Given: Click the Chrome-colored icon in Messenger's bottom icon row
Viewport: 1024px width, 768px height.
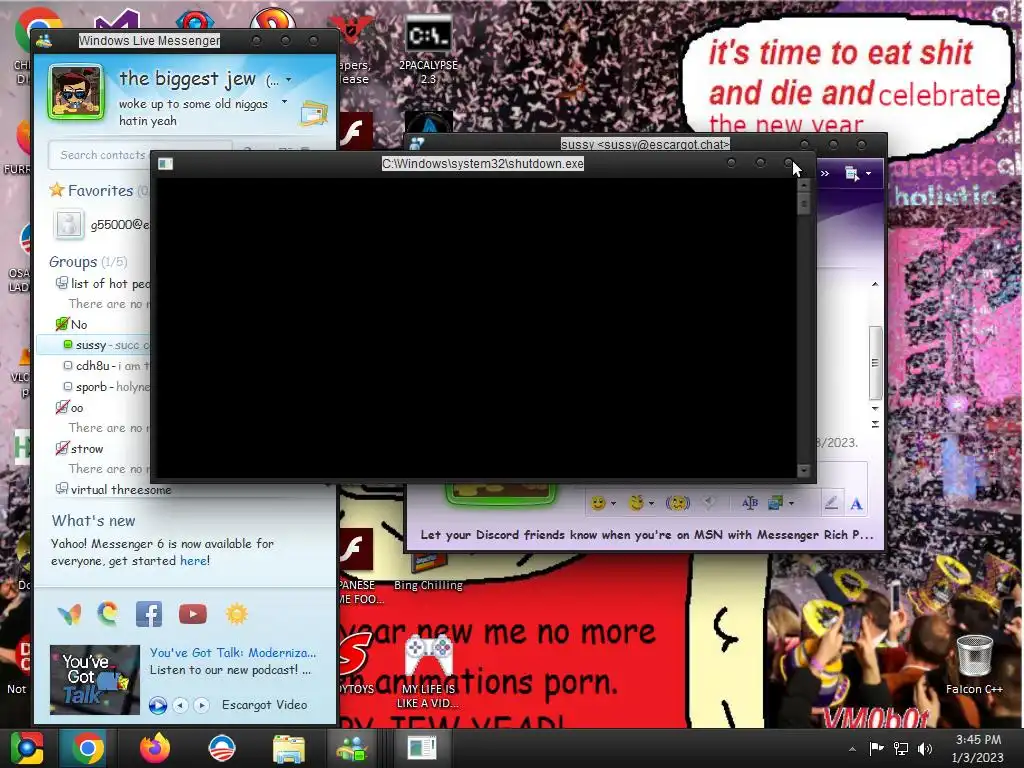Looking at the screenshot, I should (108, 614).
